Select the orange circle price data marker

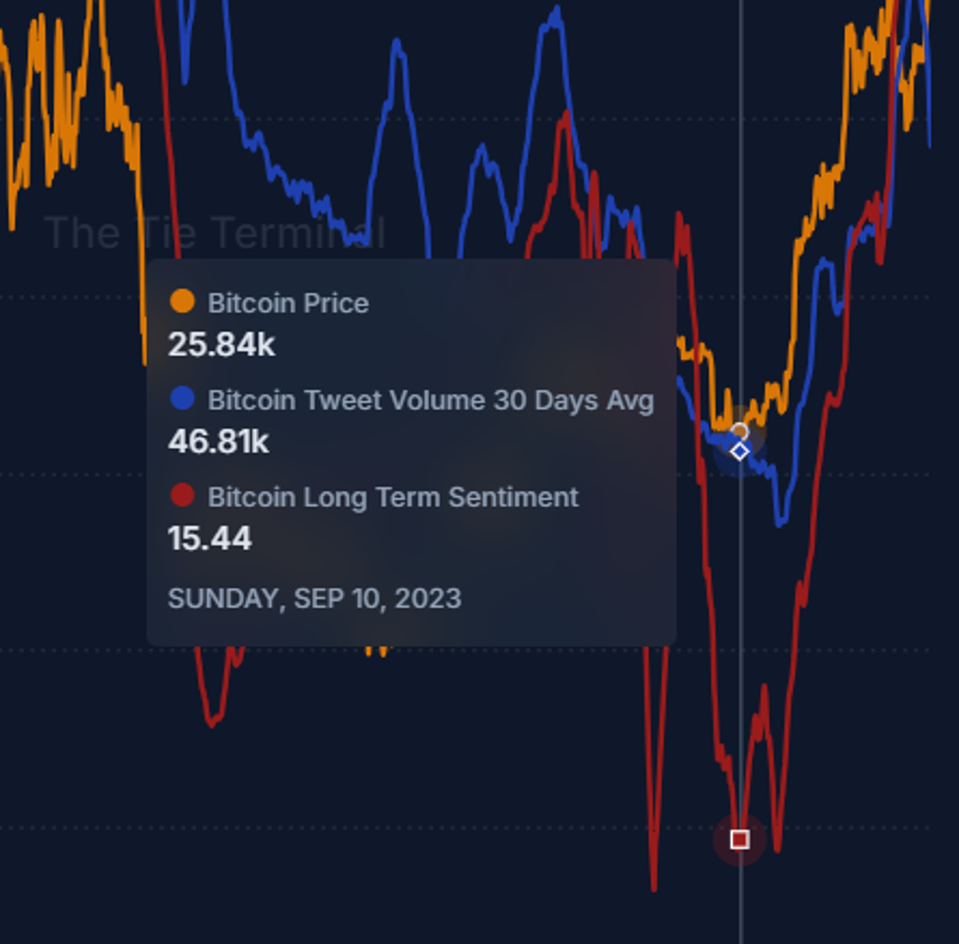coord(739,432)
